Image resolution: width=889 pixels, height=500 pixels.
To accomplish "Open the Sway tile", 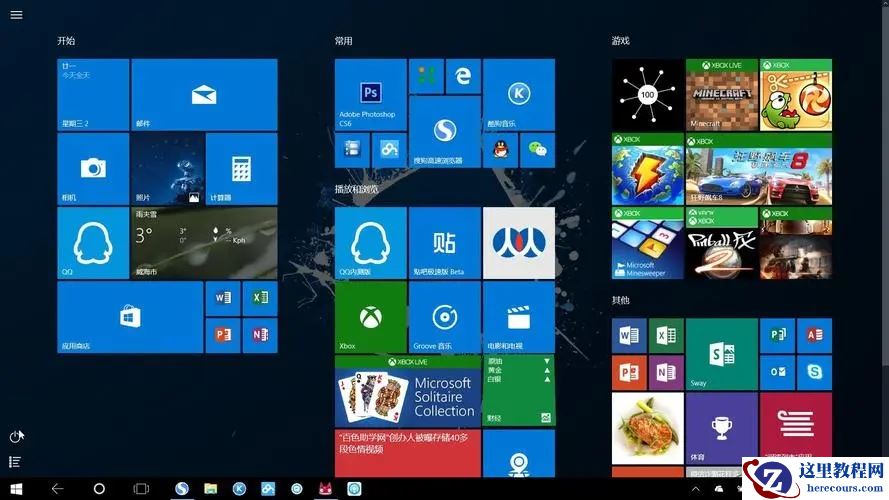I will [722, 354].
